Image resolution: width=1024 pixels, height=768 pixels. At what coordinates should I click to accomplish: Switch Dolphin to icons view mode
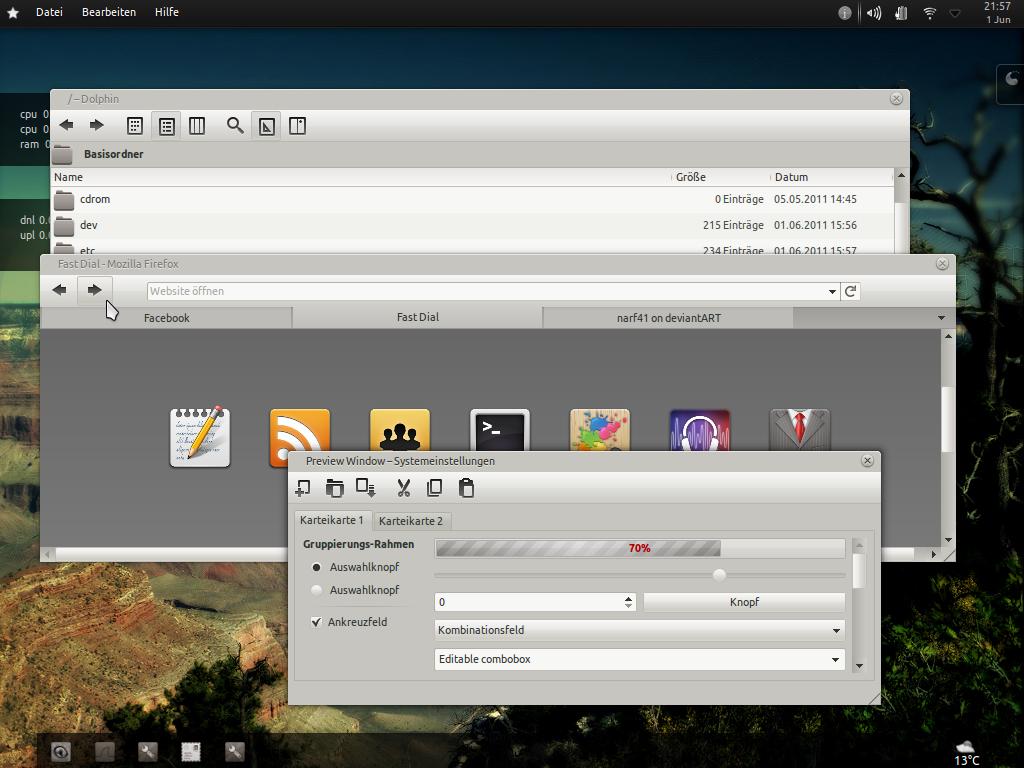(135, 125)
